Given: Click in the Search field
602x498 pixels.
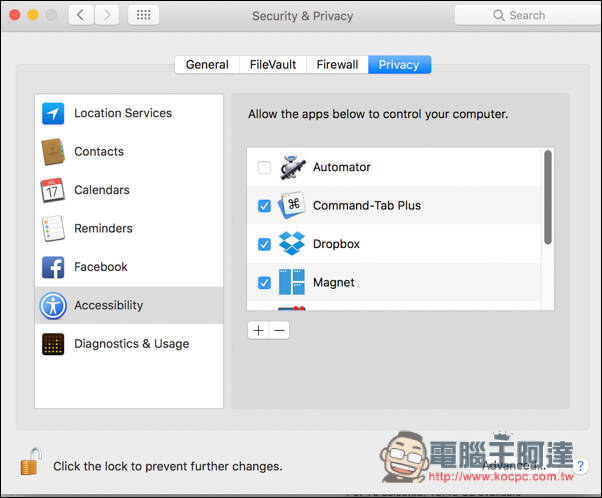Looking at the screenshot, I should pyautogui.click(x=528, y=15).
